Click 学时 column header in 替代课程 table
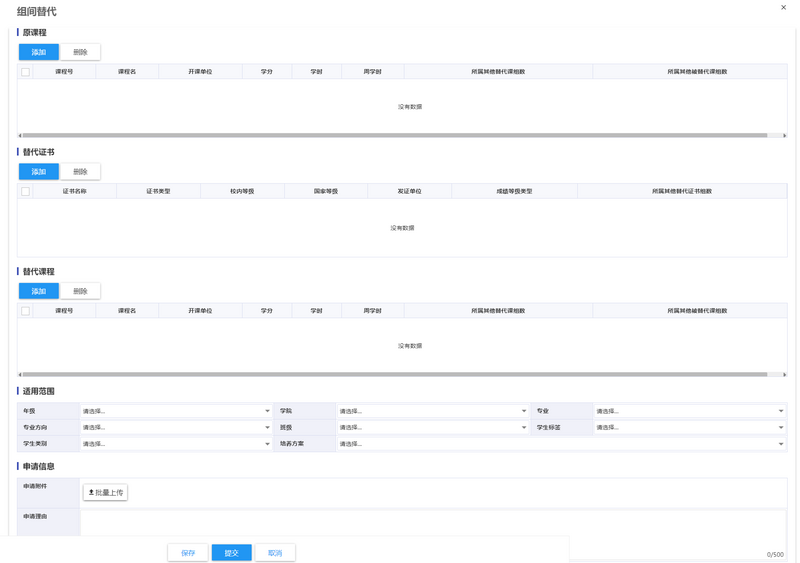Screen dimensions: 800x563 point(316,311)
